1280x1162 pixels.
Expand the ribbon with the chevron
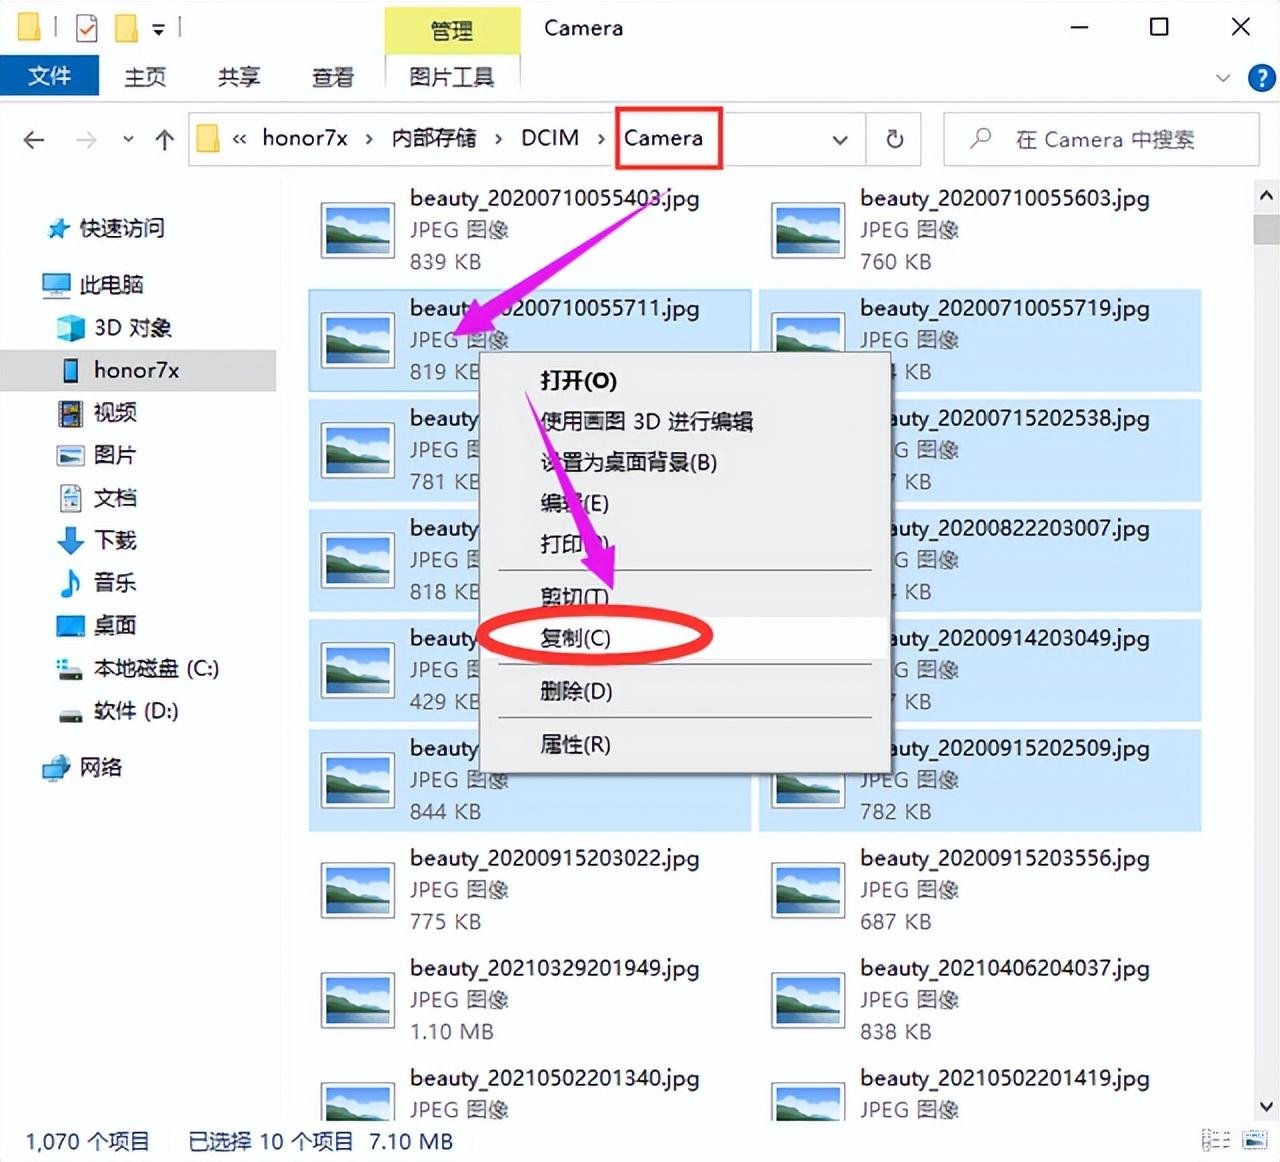click(x=1223, y=78)
